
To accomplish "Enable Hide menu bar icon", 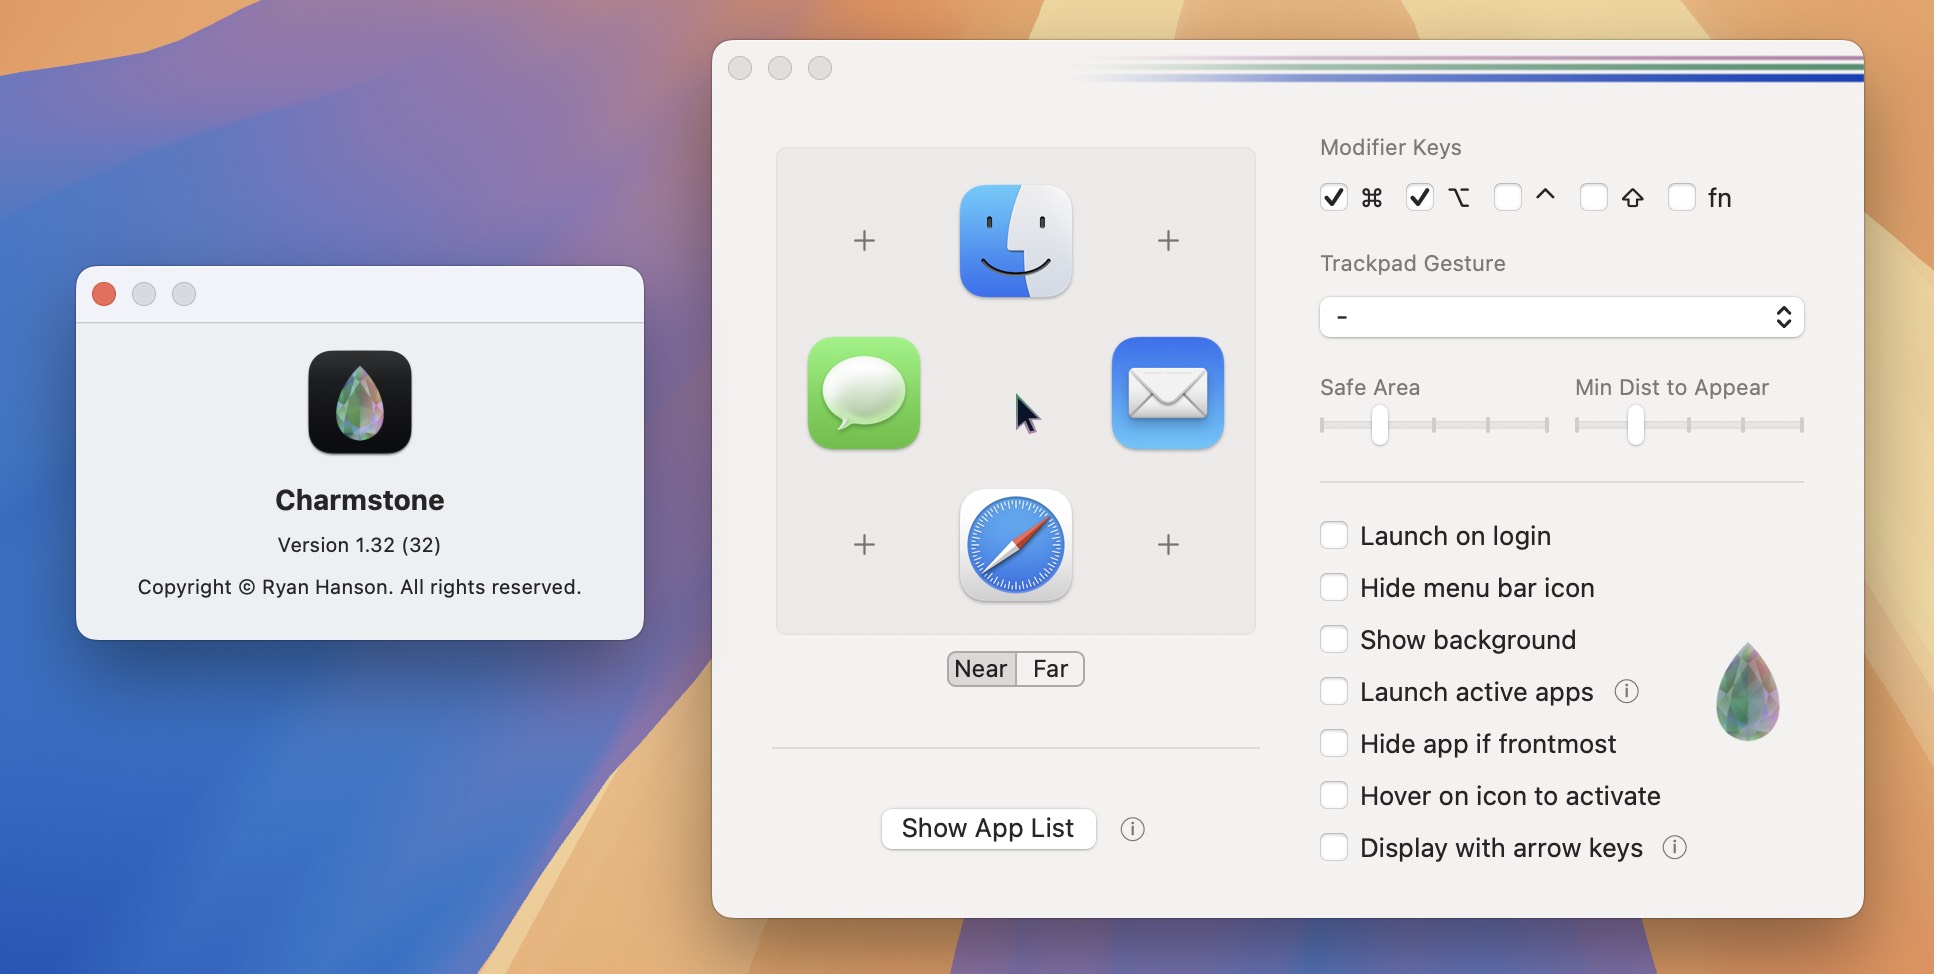I will (x=1334, y=587).
